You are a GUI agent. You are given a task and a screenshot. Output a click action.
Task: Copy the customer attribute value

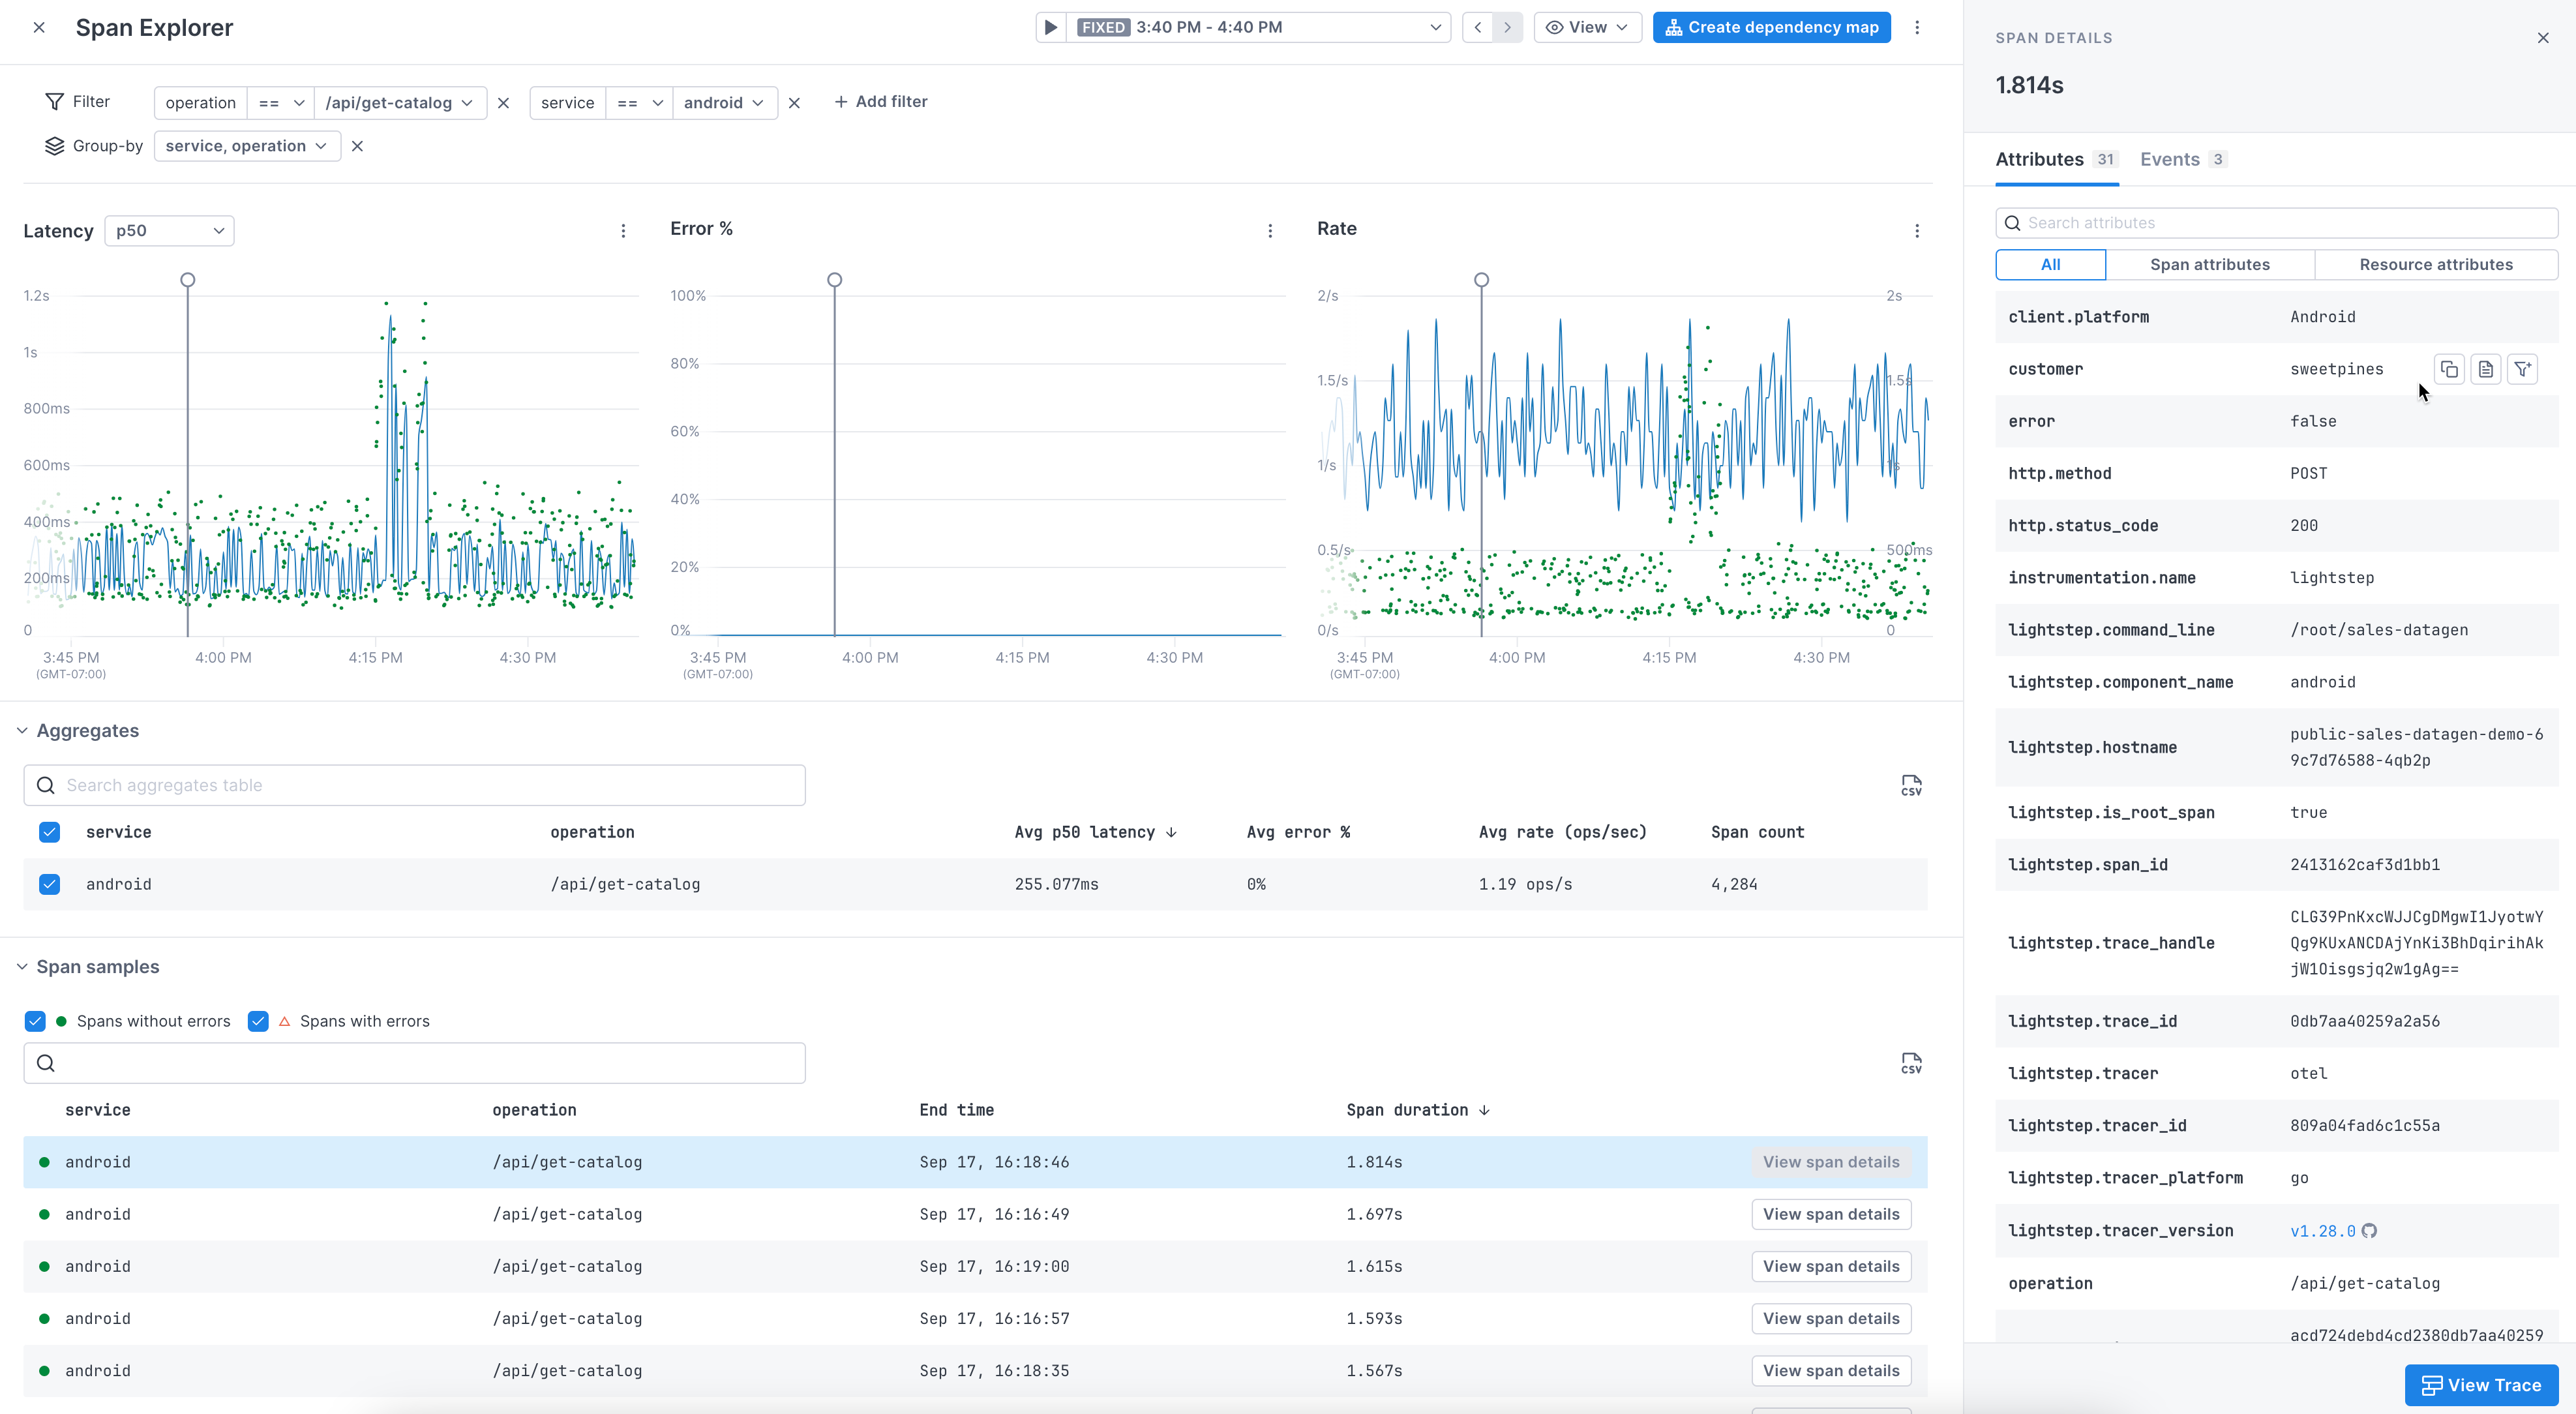point(2450,369)
